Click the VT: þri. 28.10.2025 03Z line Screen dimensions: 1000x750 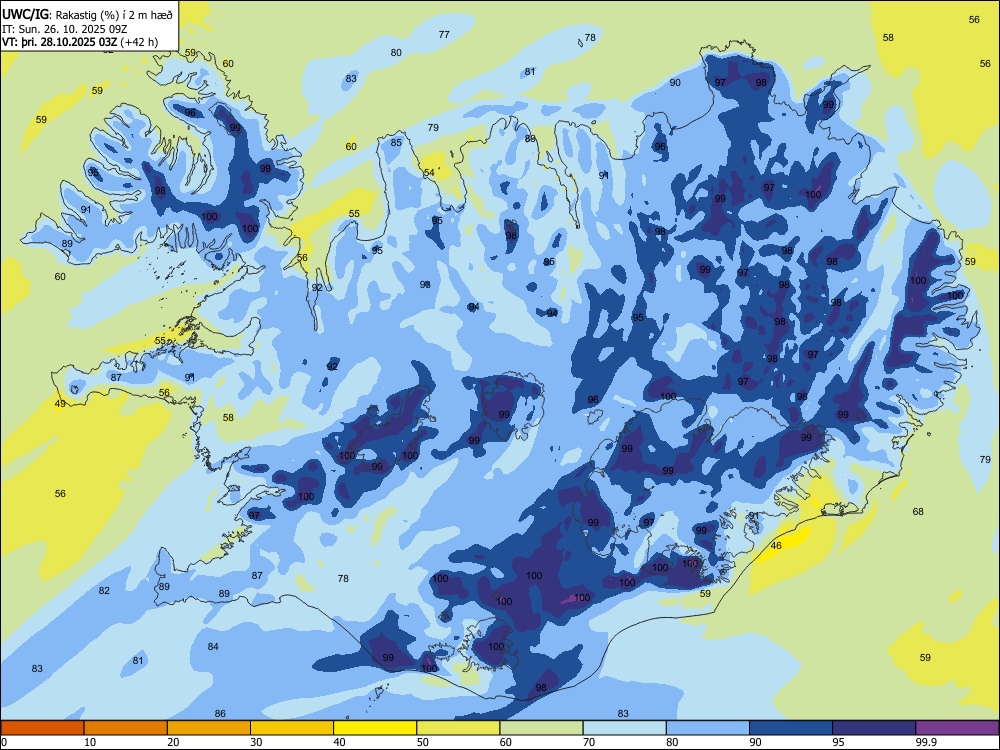[x=80, y=42]
